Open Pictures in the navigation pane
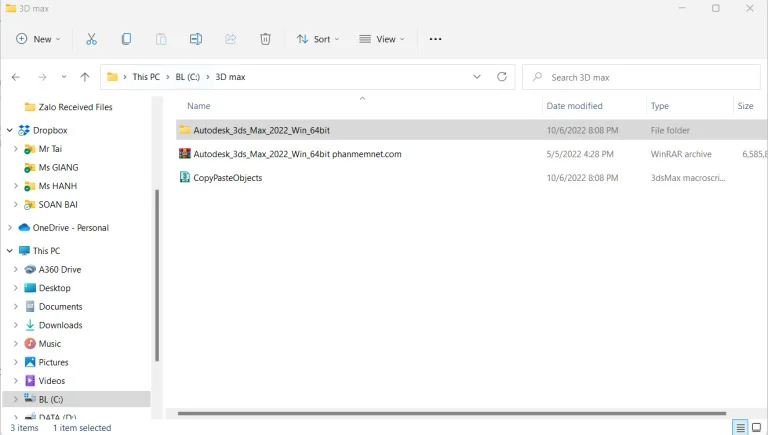This screenshot has width=768, height=435. click(53, 362)
